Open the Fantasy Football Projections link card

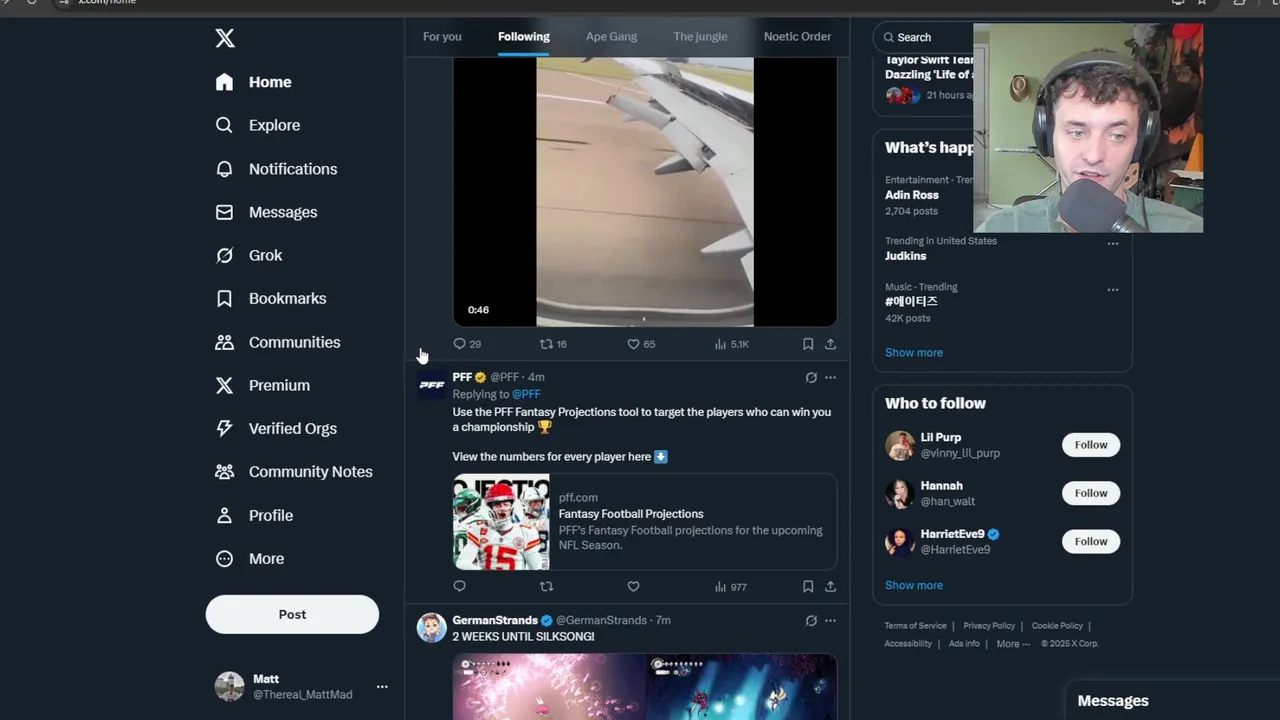tap(645, 522)
